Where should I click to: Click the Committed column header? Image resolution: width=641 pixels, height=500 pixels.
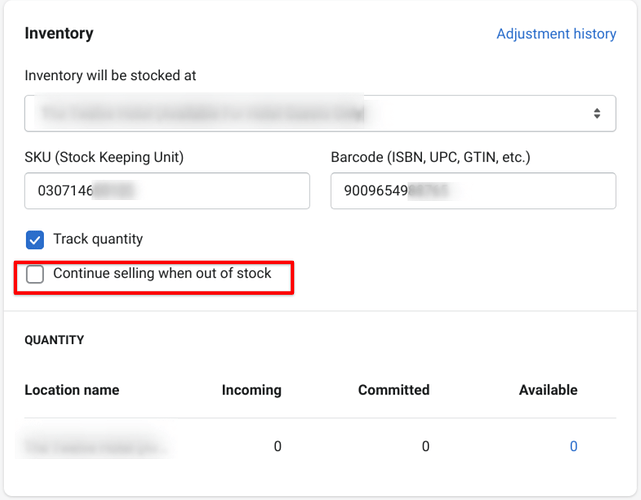click(393, 390)
